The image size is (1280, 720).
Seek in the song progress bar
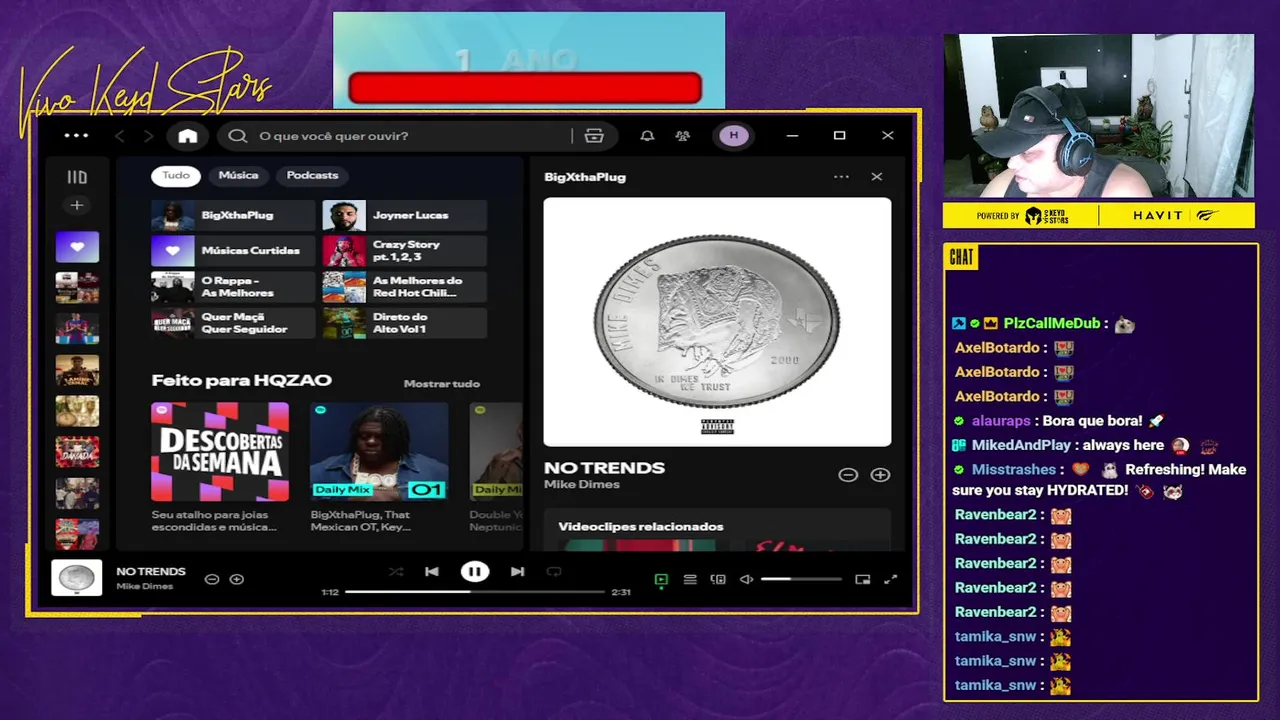click(x=475, y=592)
